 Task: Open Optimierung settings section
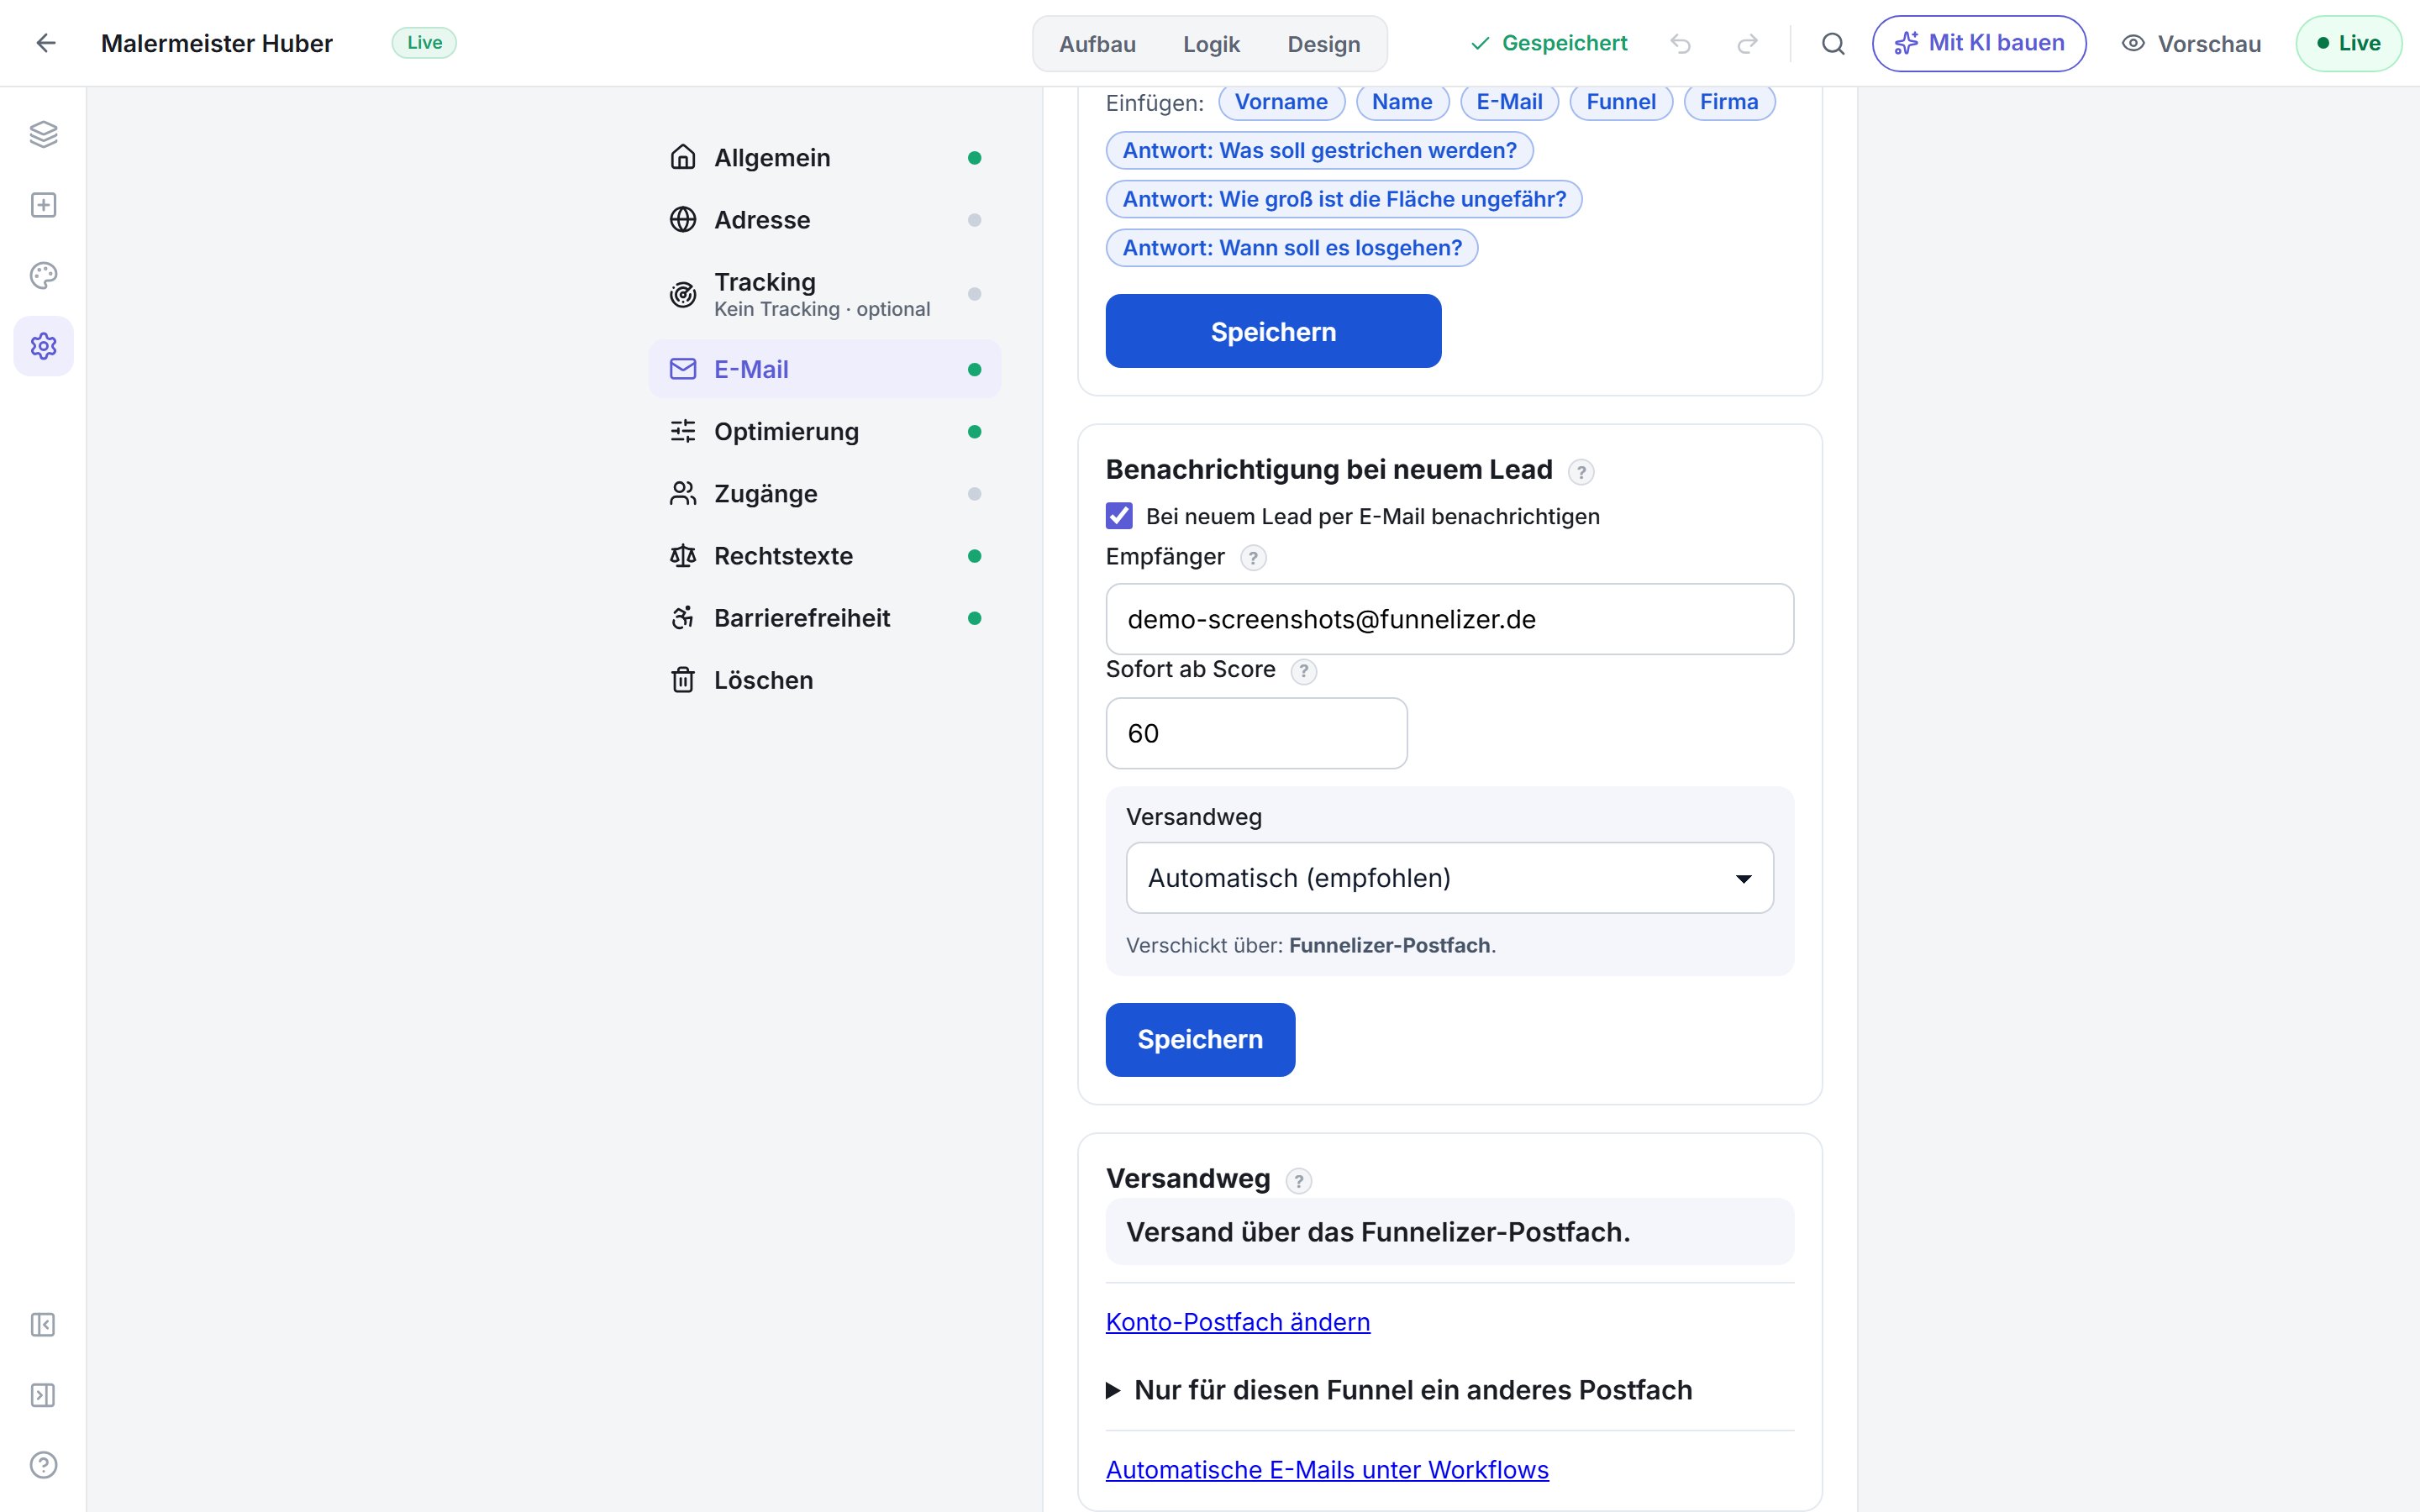point(825,432)
